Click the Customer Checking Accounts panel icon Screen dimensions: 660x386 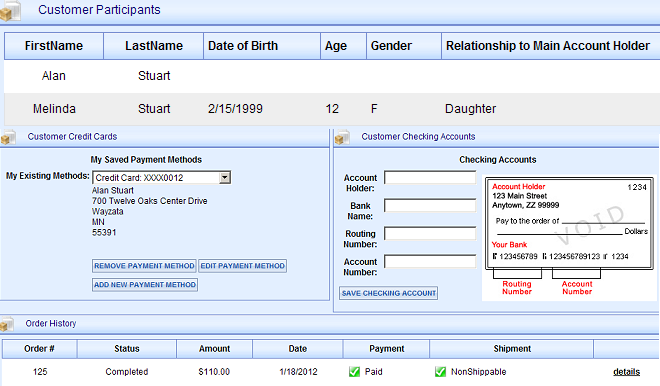click(342, 138)
